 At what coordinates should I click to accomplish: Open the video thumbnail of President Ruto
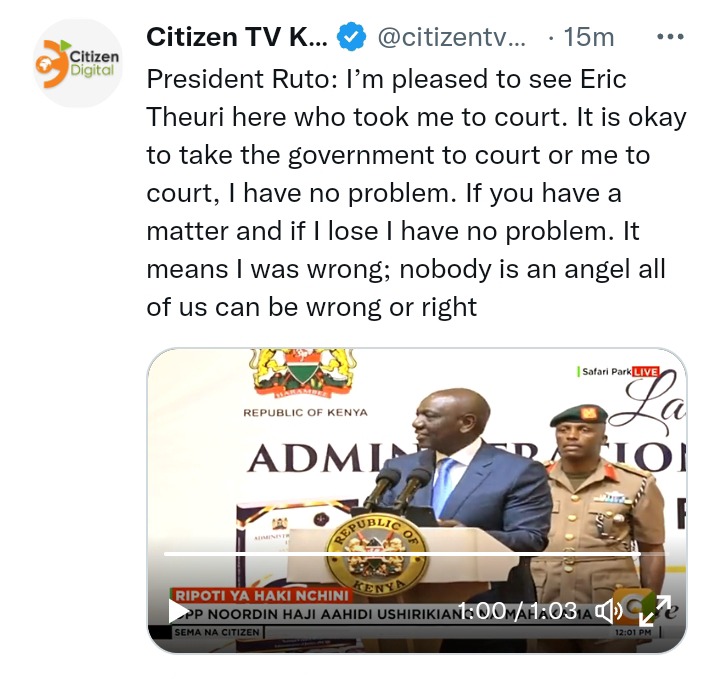416,500
